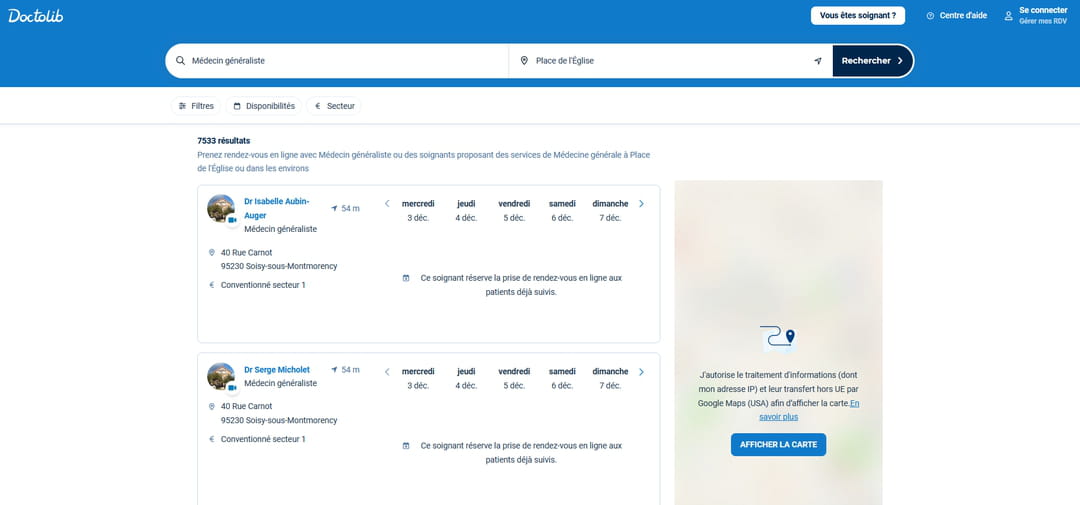Image resolution: width=1080 pixels, height=505 pixels.
Task: Show previous dates for Dr Serge Micholet
Action: [x=387, y=372]
